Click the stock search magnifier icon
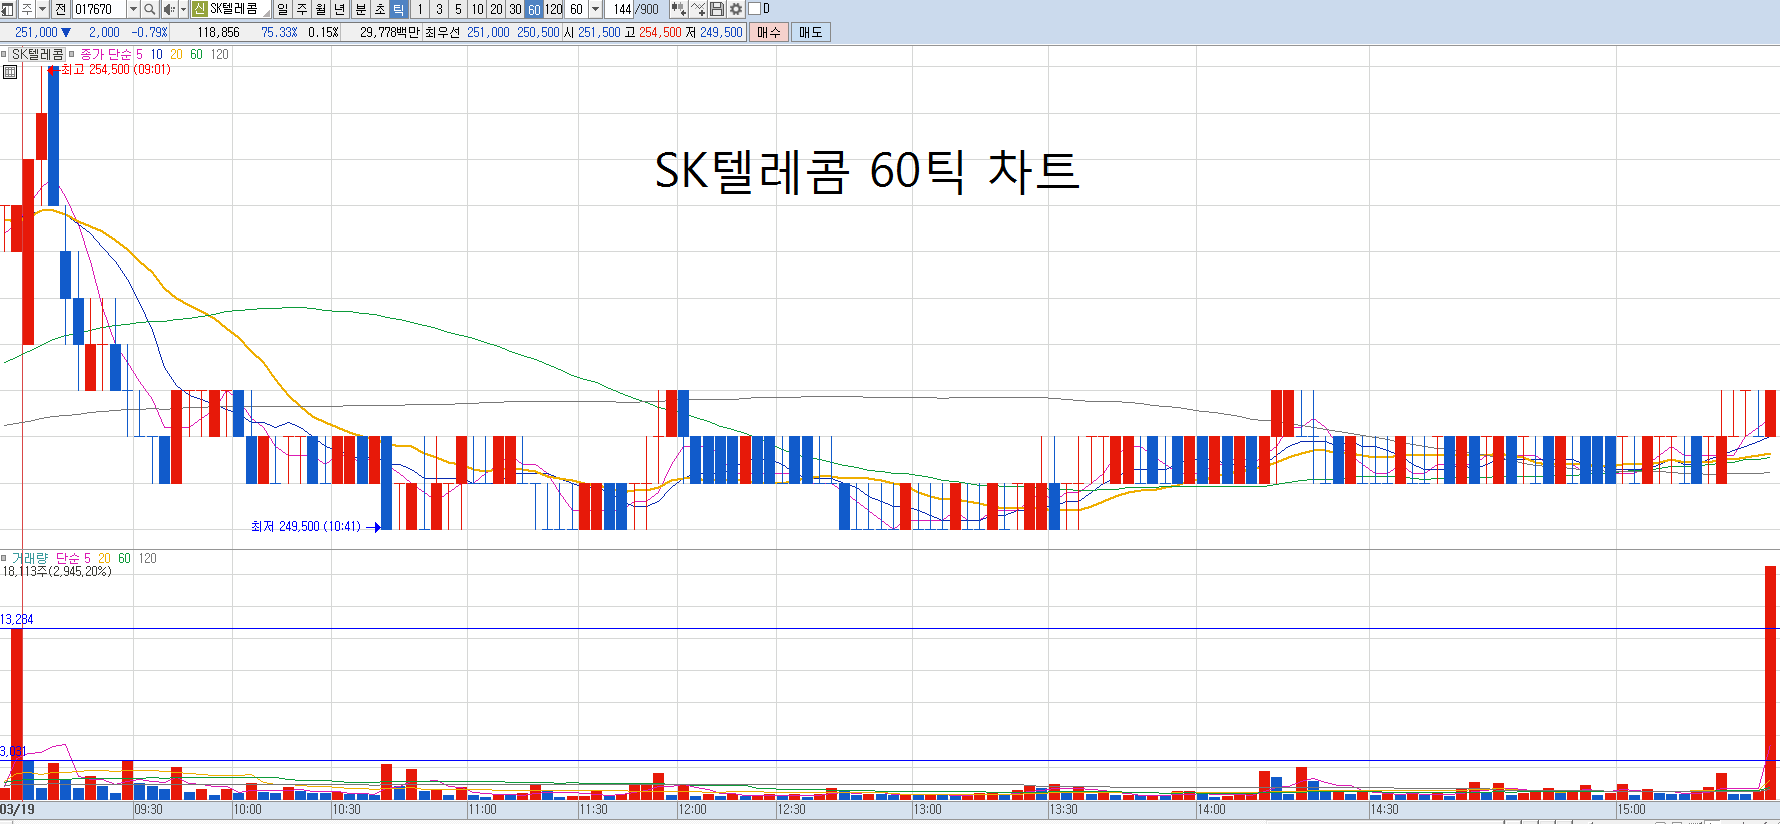The image size is (1780, 824). tap(149, 9)
